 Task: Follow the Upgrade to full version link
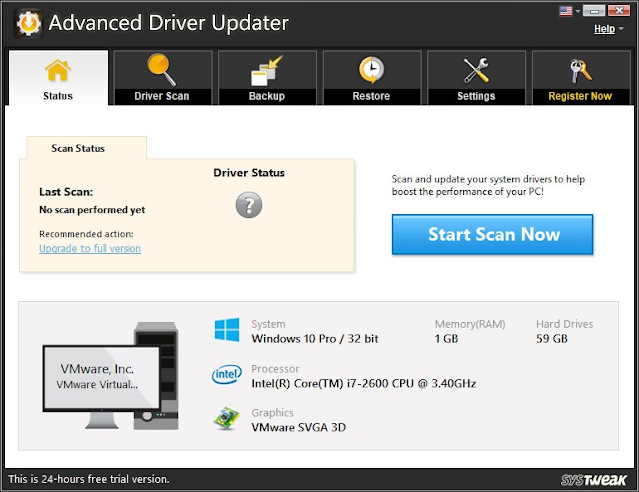tap(90, 248)
